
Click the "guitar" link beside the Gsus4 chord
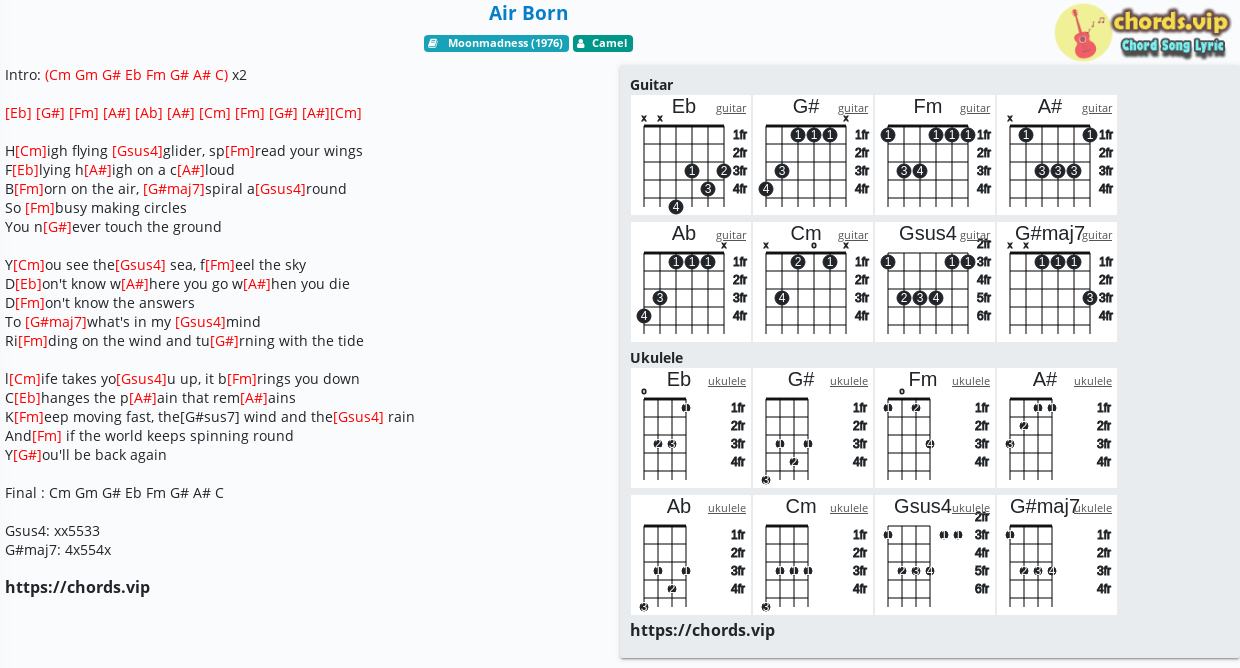975,235
